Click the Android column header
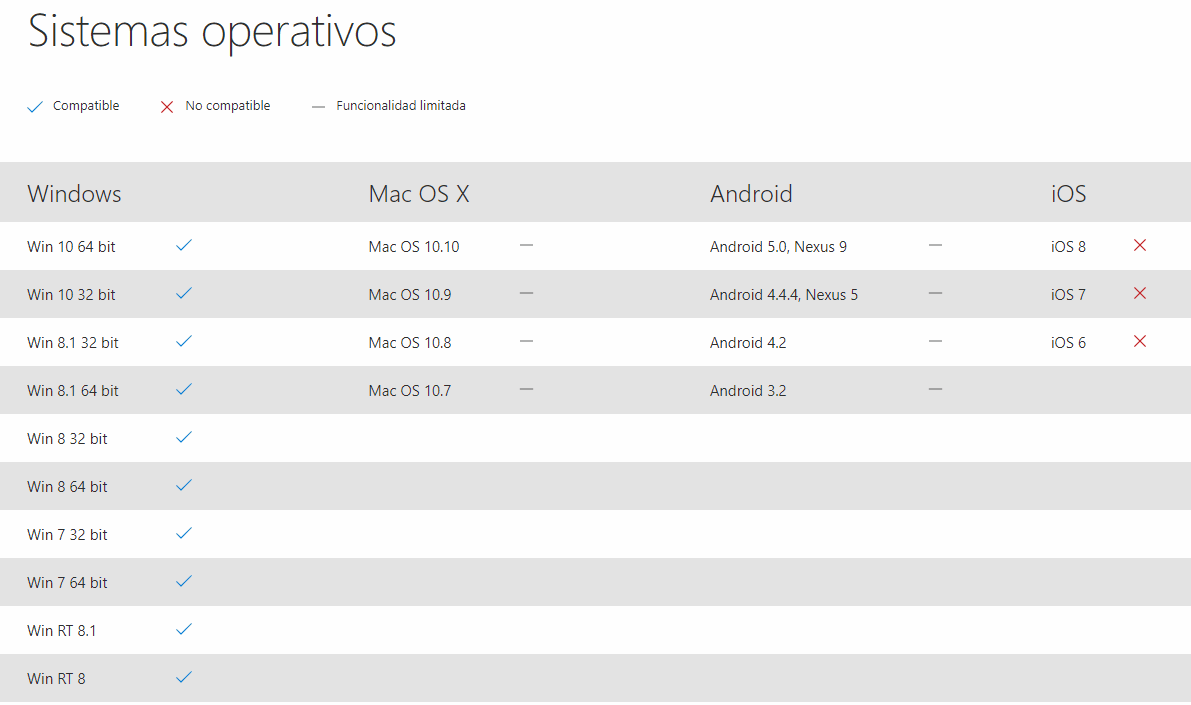Viewport: 1191px width, 705px height. point(751,194)
